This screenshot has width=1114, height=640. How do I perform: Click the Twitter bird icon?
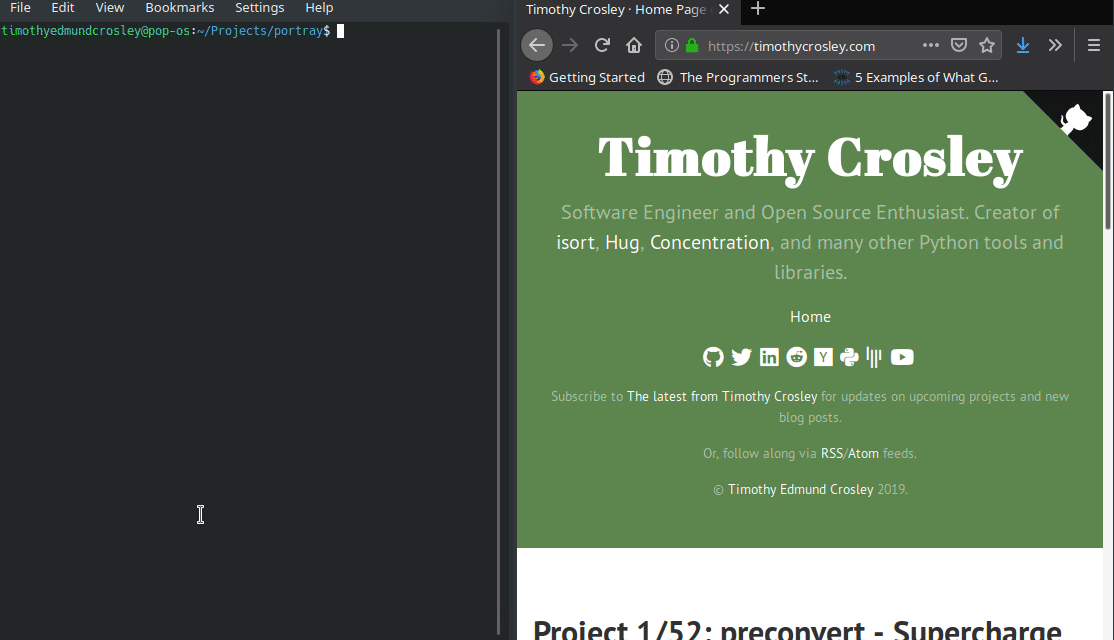[741, 357]
